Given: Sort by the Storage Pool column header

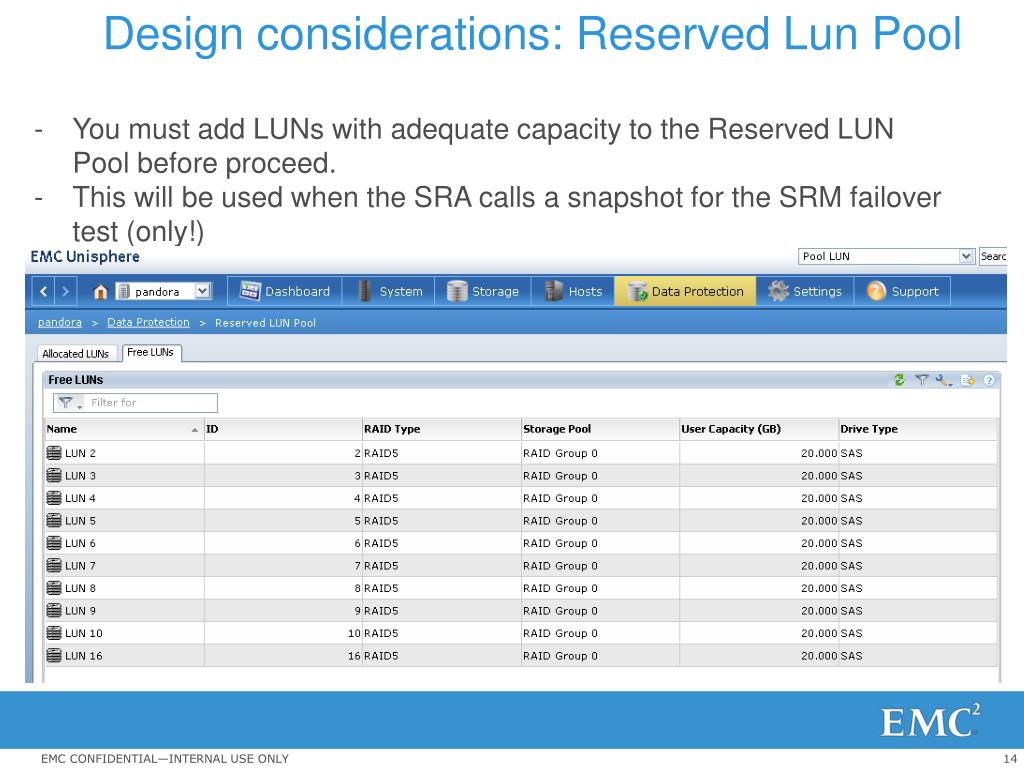Looking at the screenshot, I should [600, 429].
